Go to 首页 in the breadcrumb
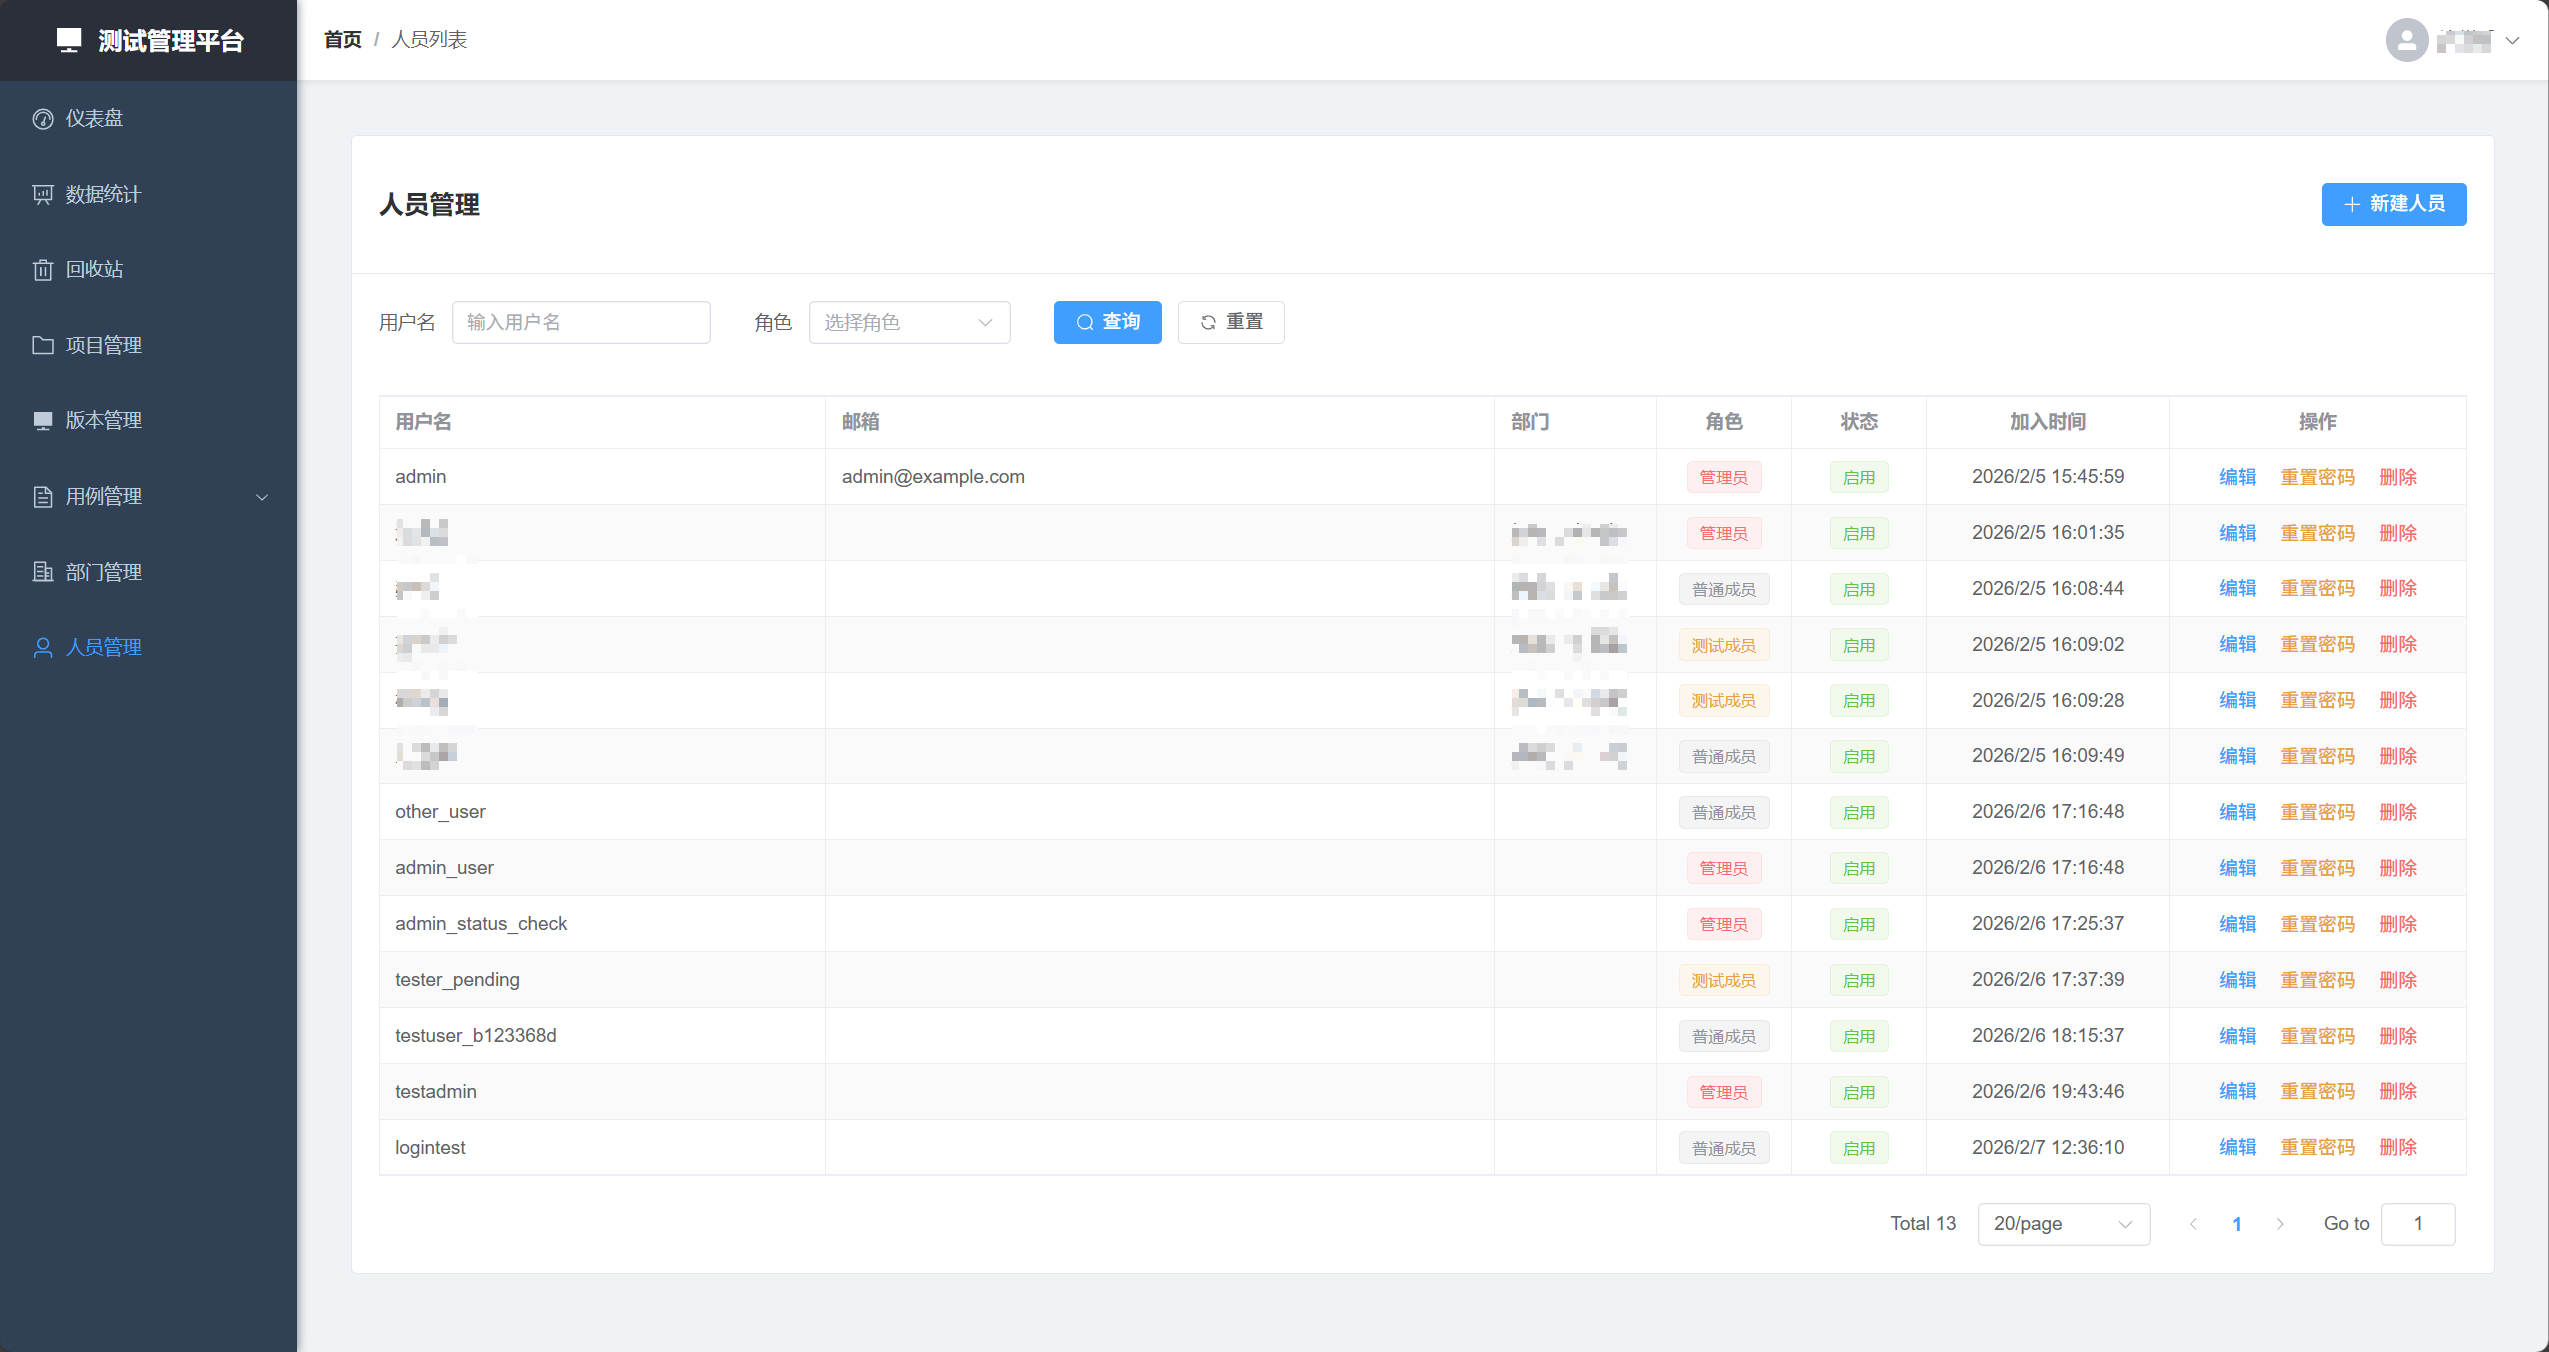This screenshot has height=1352, width=2549. point(342,40)
